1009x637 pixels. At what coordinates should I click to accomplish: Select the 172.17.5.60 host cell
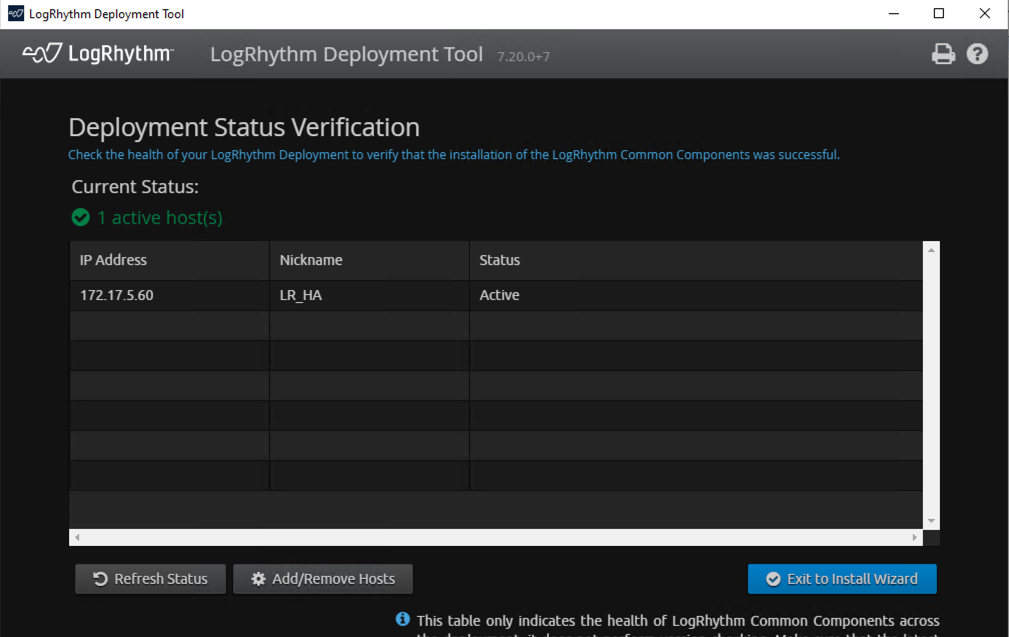(x=117, y=295)
